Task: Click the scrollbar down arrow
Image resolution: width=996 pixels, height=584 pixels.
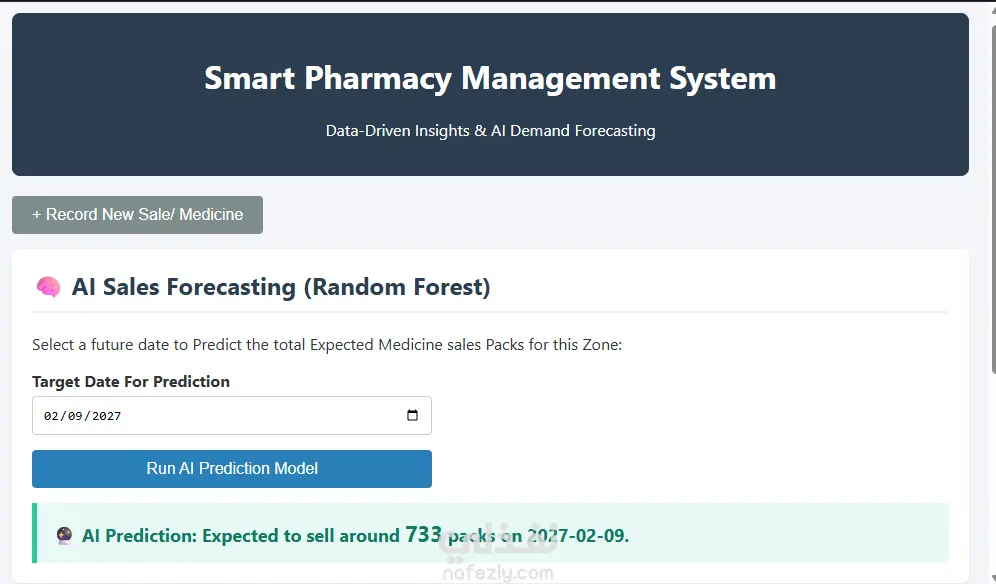Action: coord(993,578)
